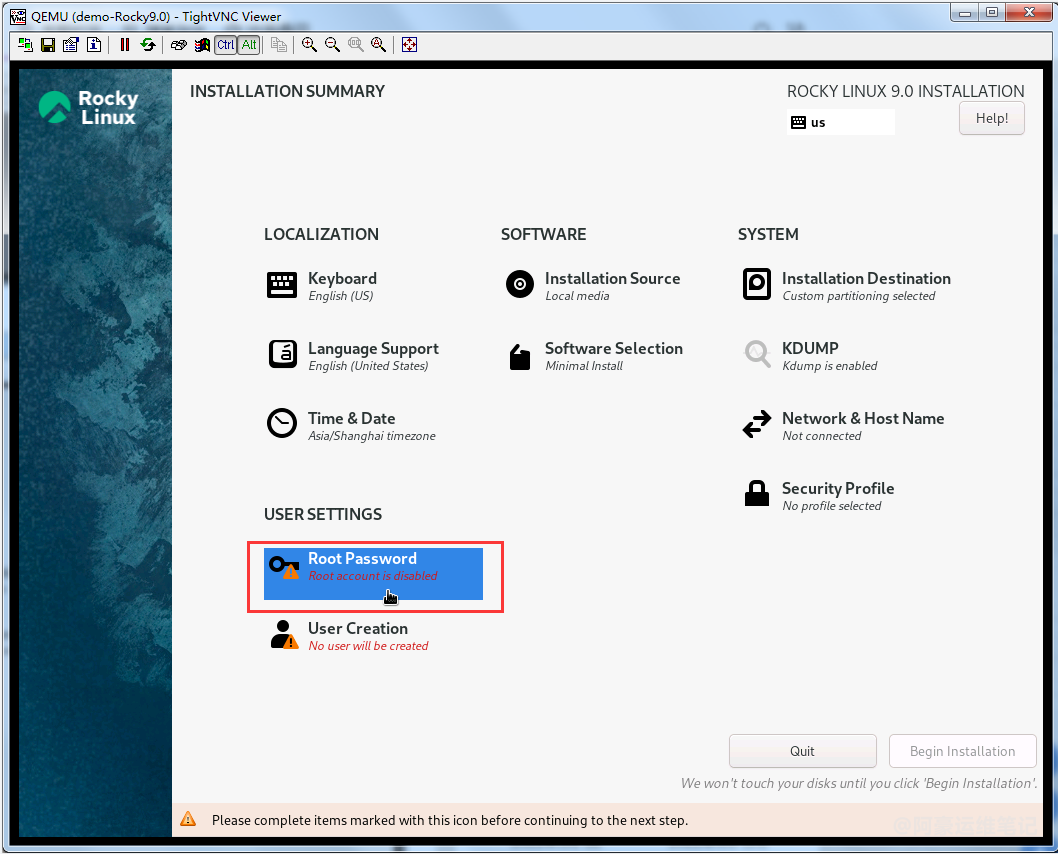Click the TightVNC new connection icon
The height and width of the screenshot is (854, 1058).
25,45
